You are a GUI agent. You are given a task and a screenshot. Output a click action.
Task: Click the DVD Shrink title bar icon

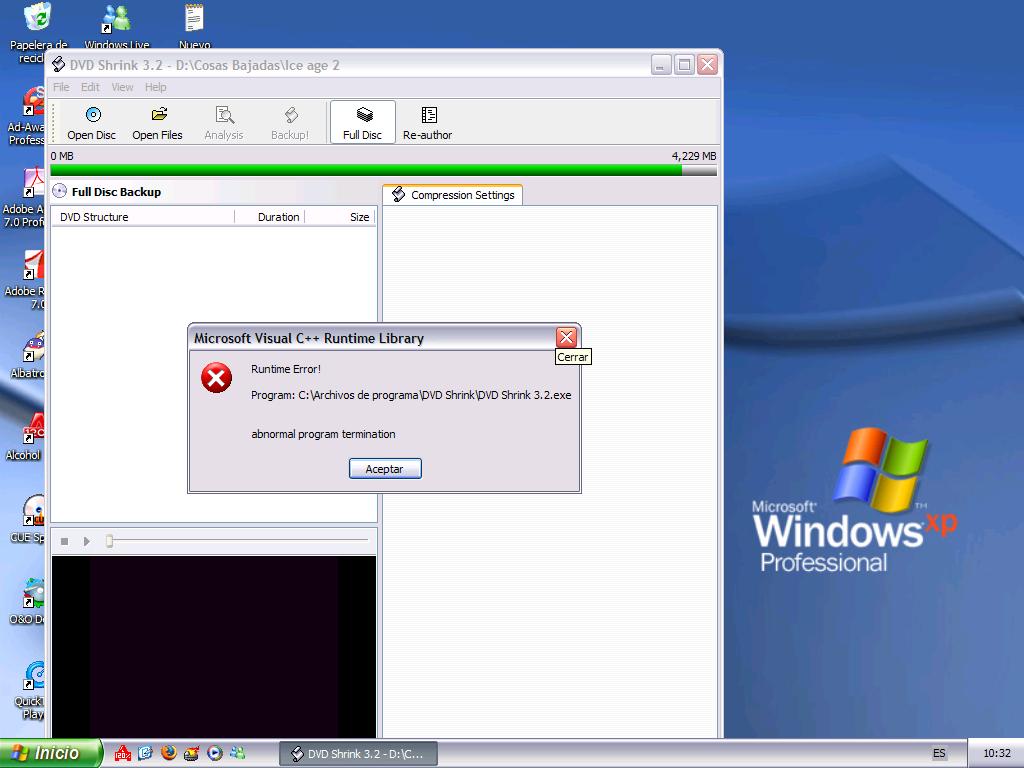58,65
